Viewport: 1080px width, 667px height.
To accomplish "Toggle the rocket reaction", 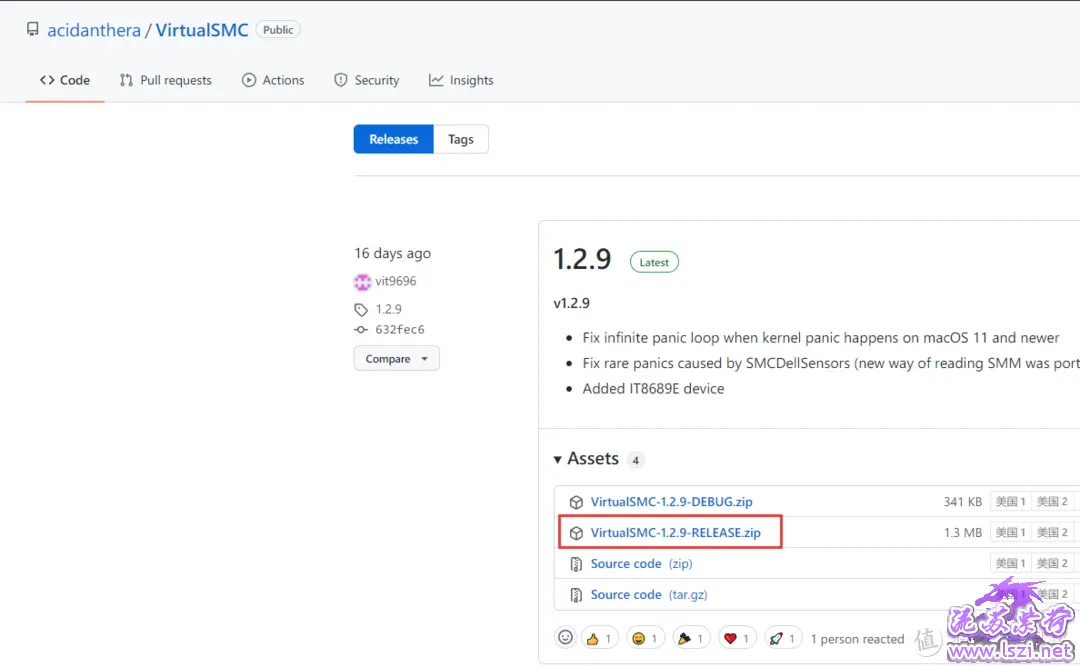I will pyautogui.click(x=783, y=639).
